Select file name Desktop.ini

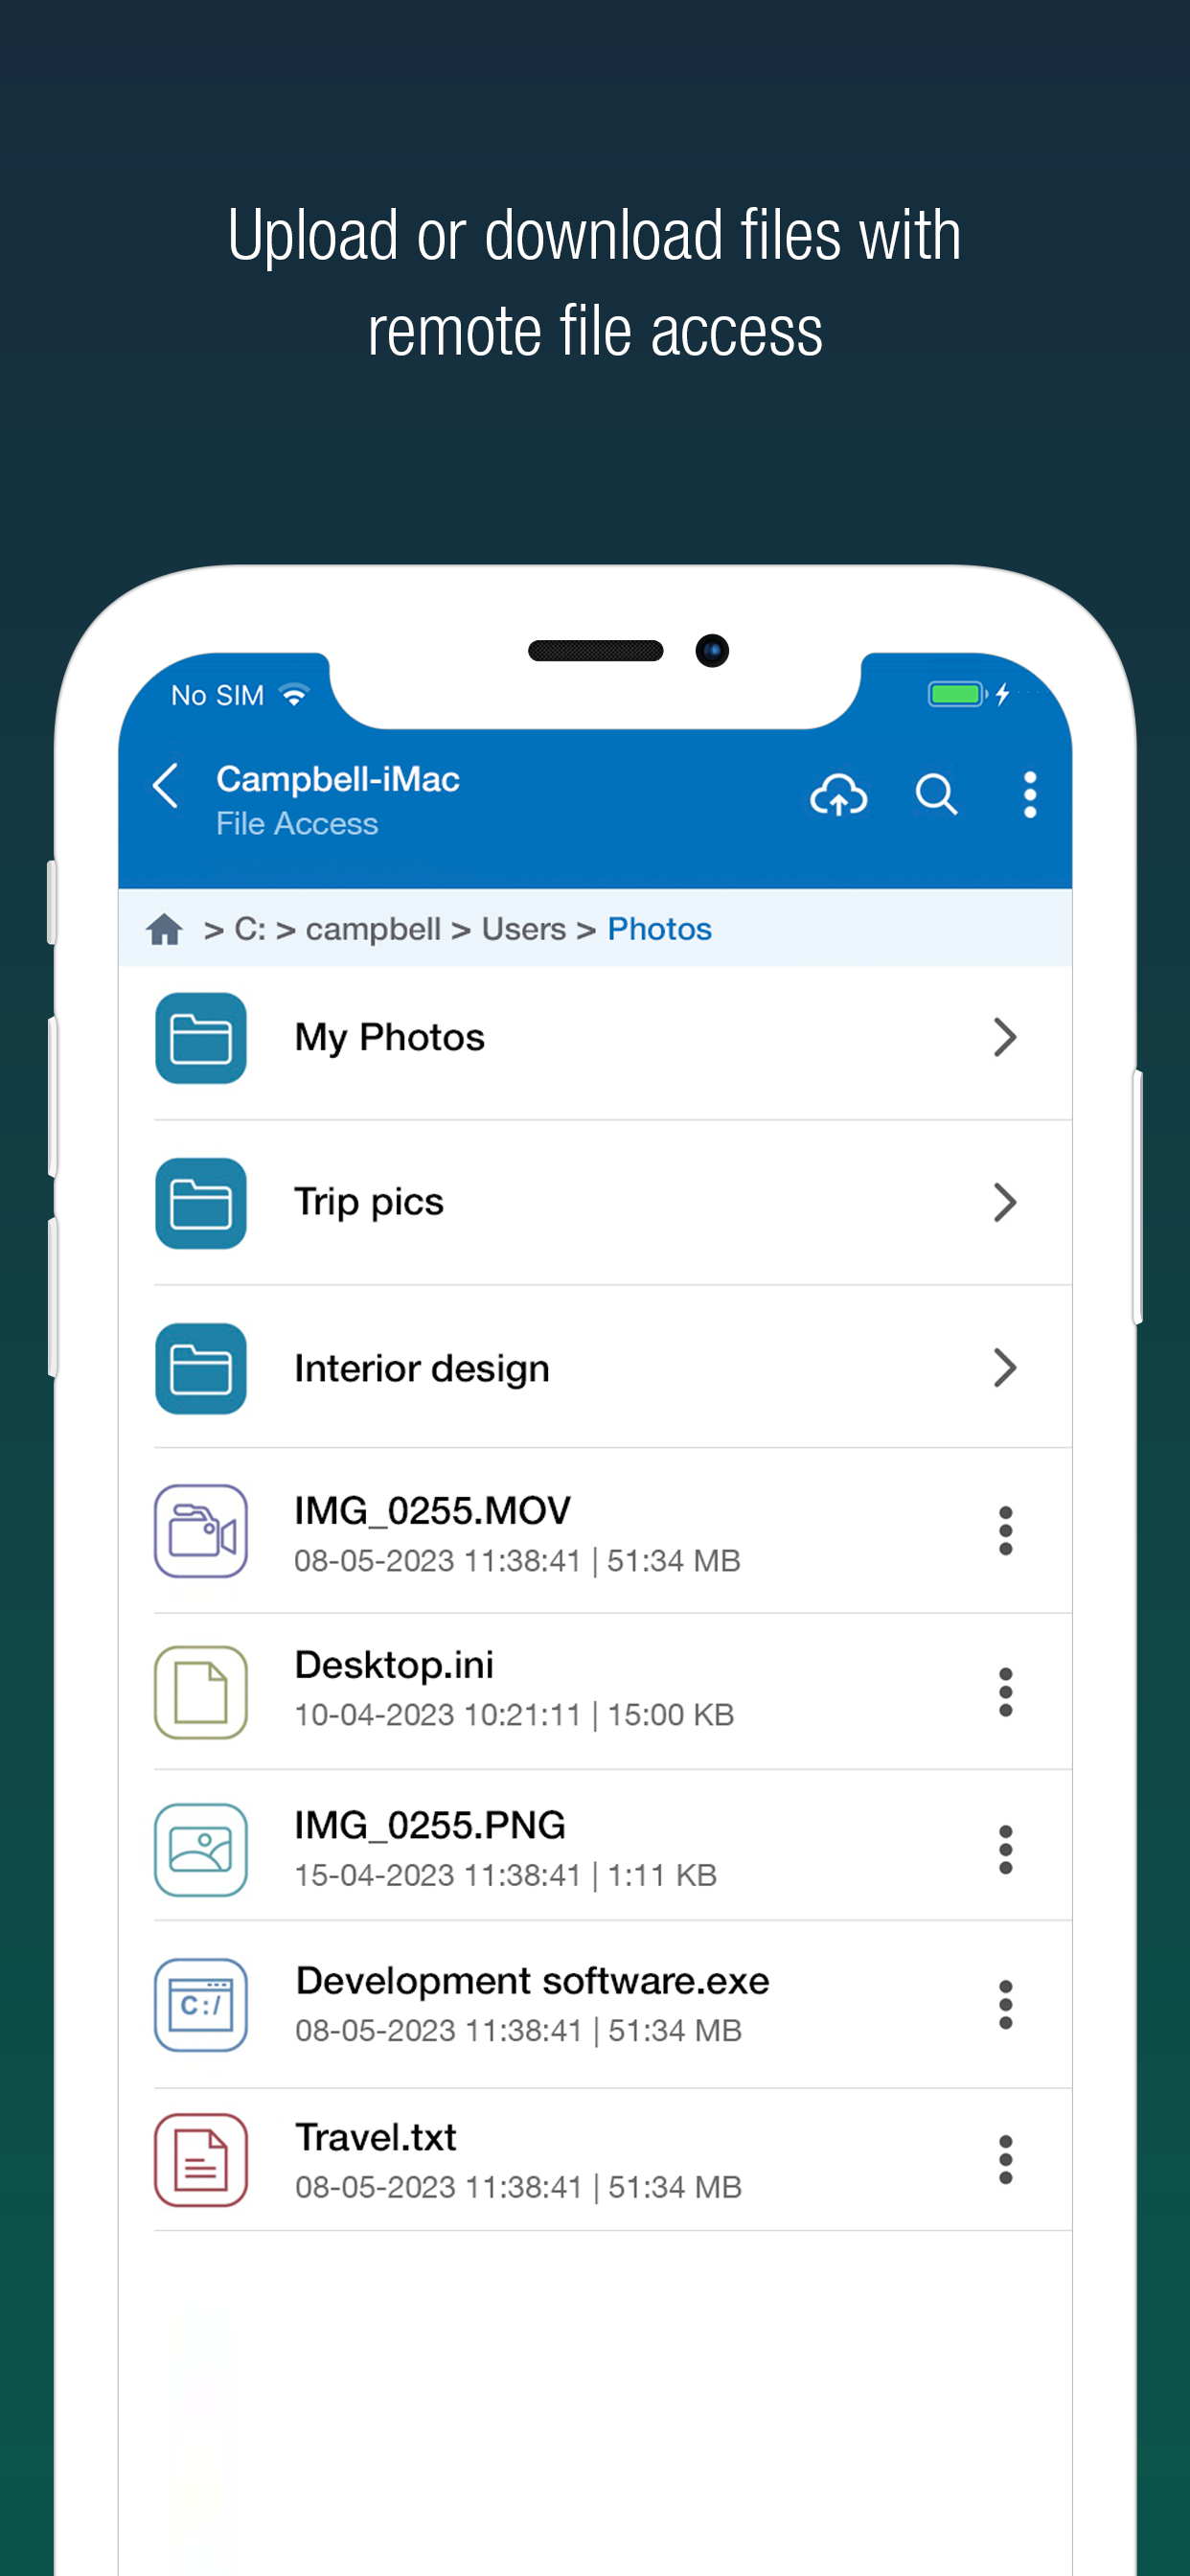394,1665
